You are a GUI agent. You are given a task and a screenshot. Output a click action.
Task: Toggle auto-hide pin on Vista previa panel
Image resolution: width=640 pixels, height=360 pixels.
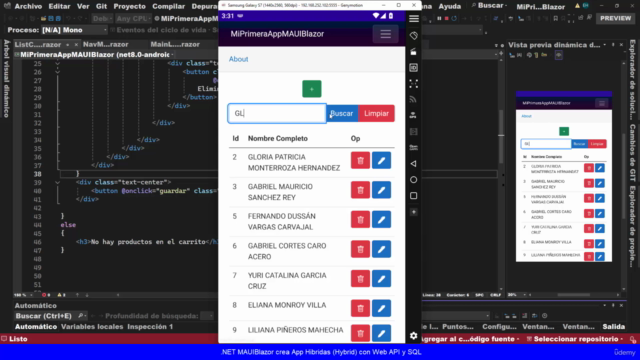(613, 45)
